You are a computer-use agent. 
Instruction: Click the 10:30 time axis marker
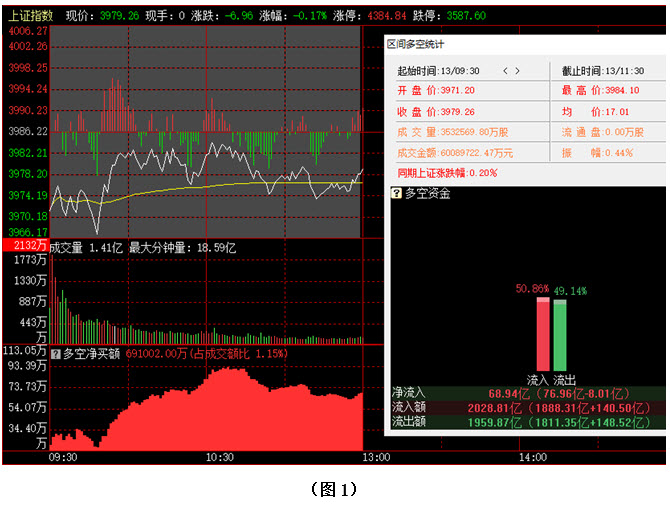coord(219,457)
